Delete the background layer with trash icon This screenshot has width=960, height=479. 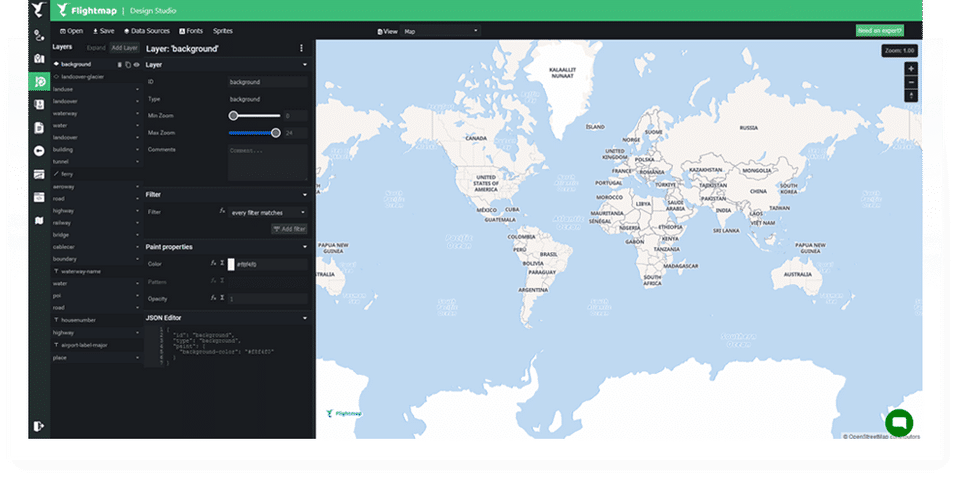coord(120,64)
